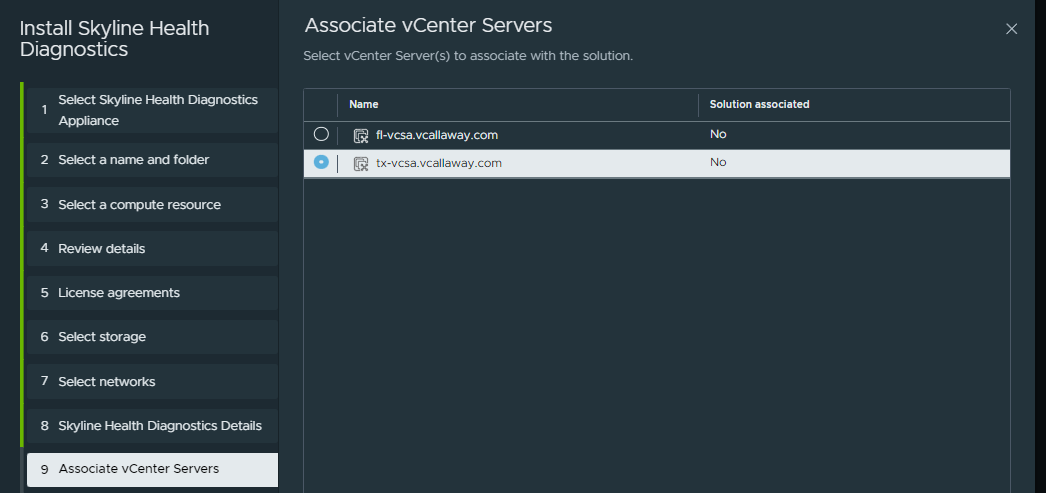
Task: Click the 'No' value in fl-vcsa row
Action: (718, 134)
